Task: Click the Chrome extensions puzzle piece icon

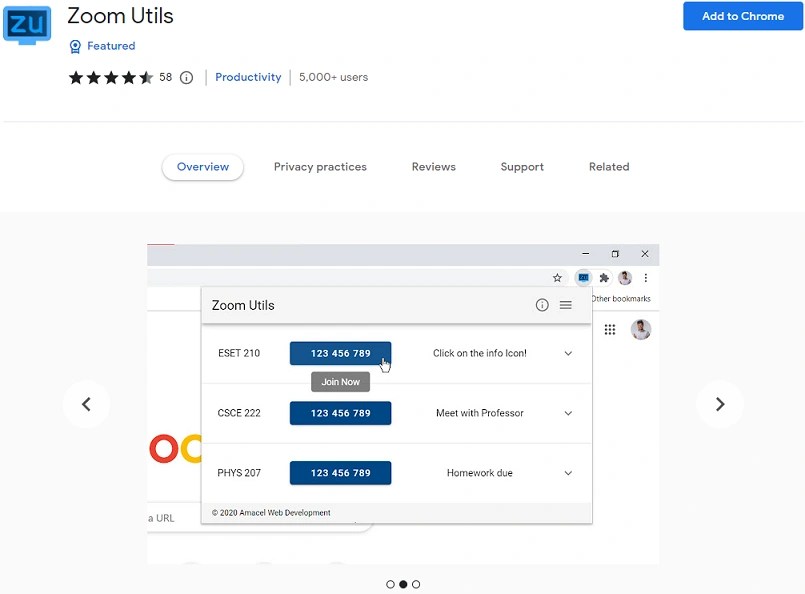Action: (x=603, y=277)
